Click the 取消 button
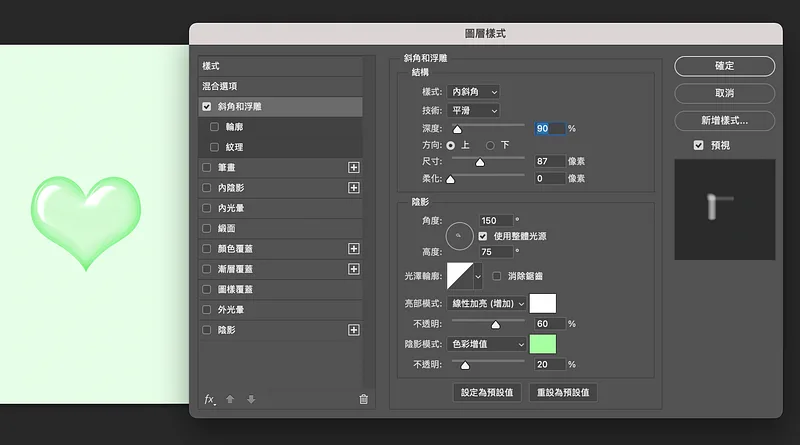Image resolution: width=800 pixels, height=445 pixels. [x=724, y=93]
